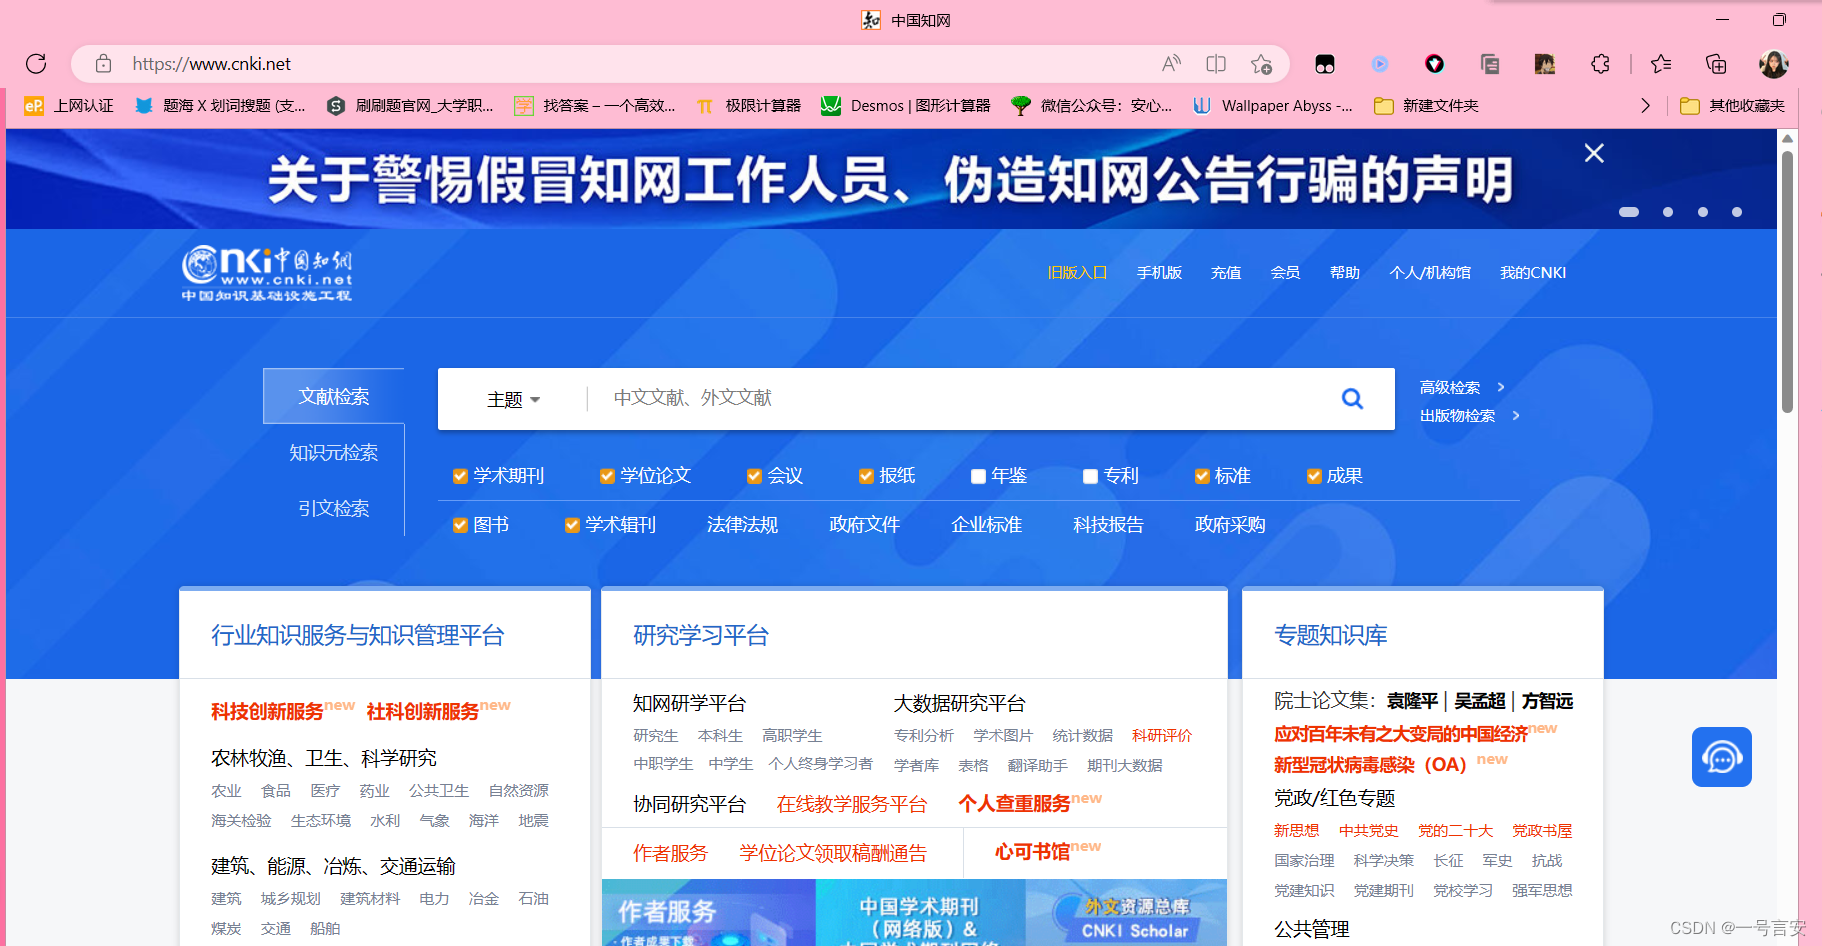
Task: Click the black round extension icon
Action: [x=1435, y=64]
